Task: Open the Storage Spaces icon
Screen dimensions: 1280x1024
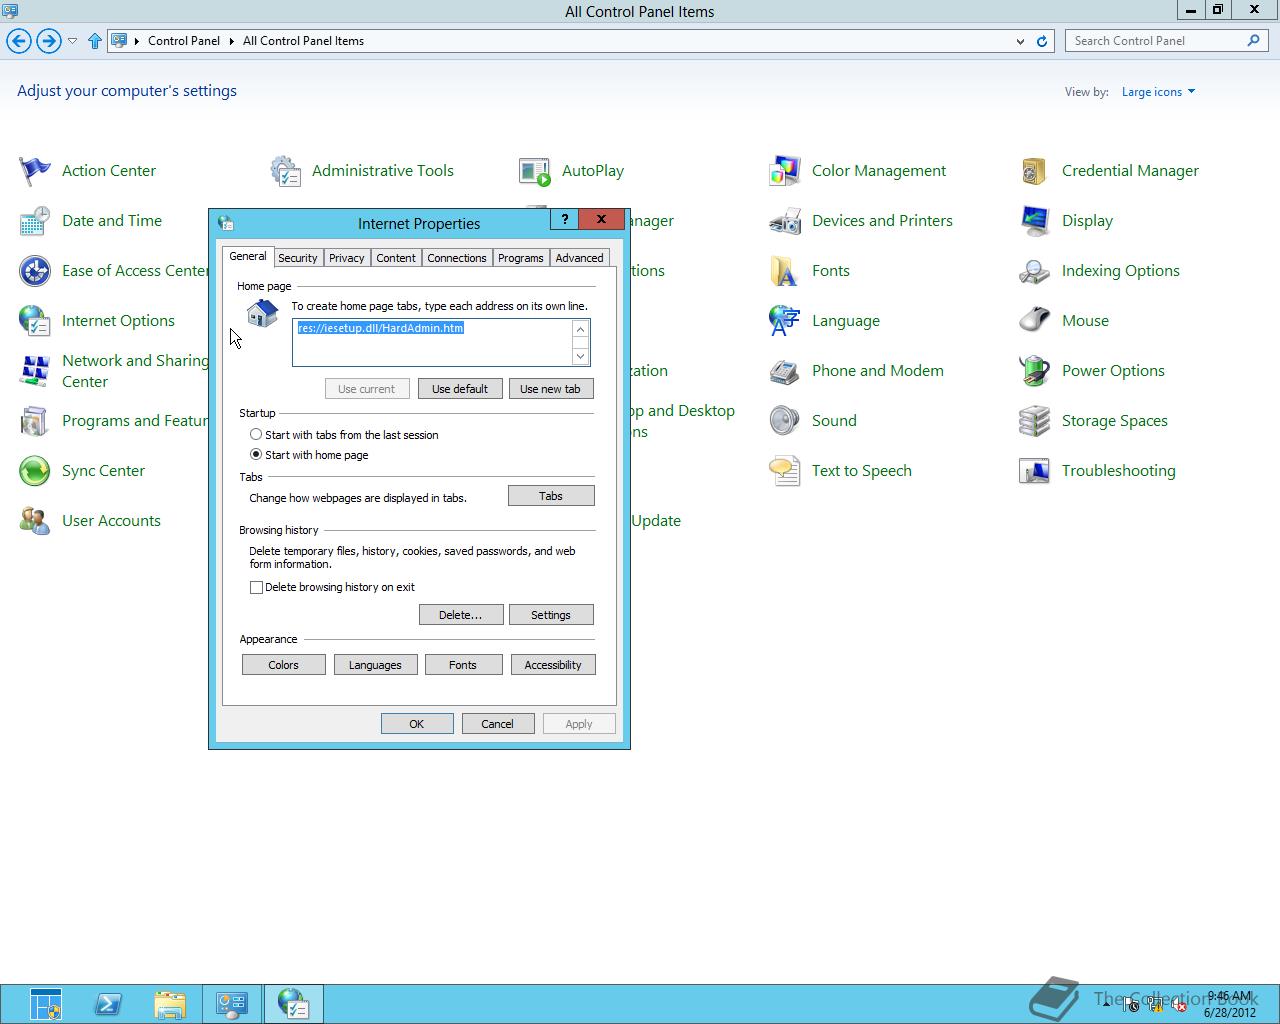Action: (1035, 421)
